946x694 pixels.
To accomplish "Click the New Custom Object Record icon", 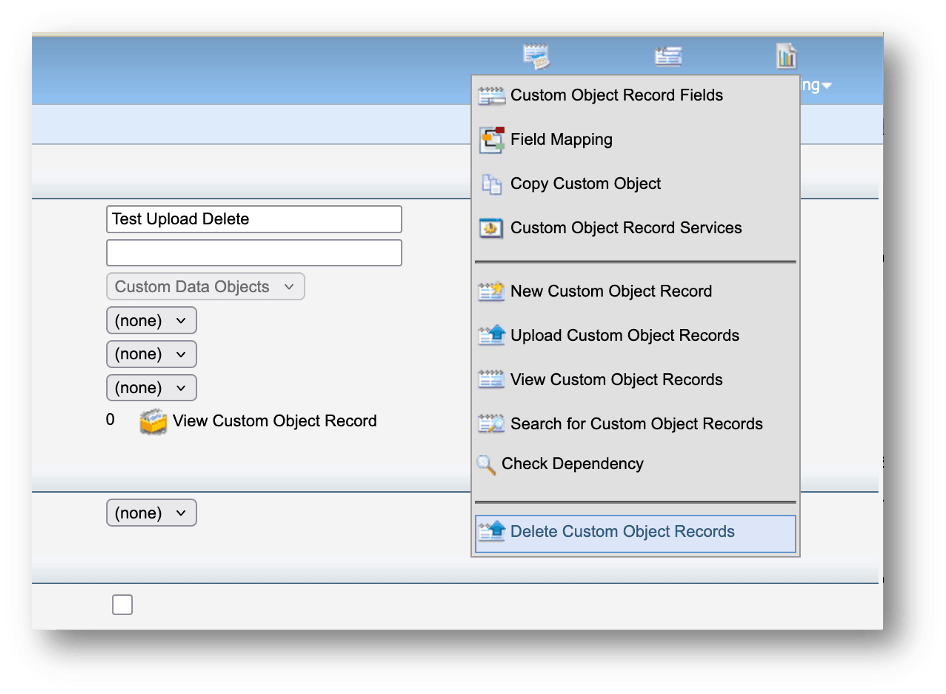I will 491,291.
